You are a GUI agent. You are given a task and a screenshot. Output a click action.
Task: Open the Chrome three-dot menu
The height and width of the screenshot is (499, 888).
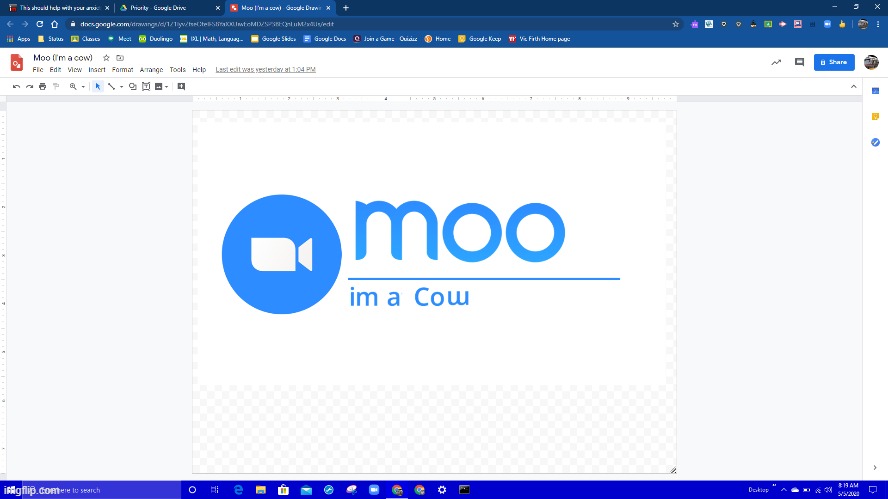[x=878, y=24]
